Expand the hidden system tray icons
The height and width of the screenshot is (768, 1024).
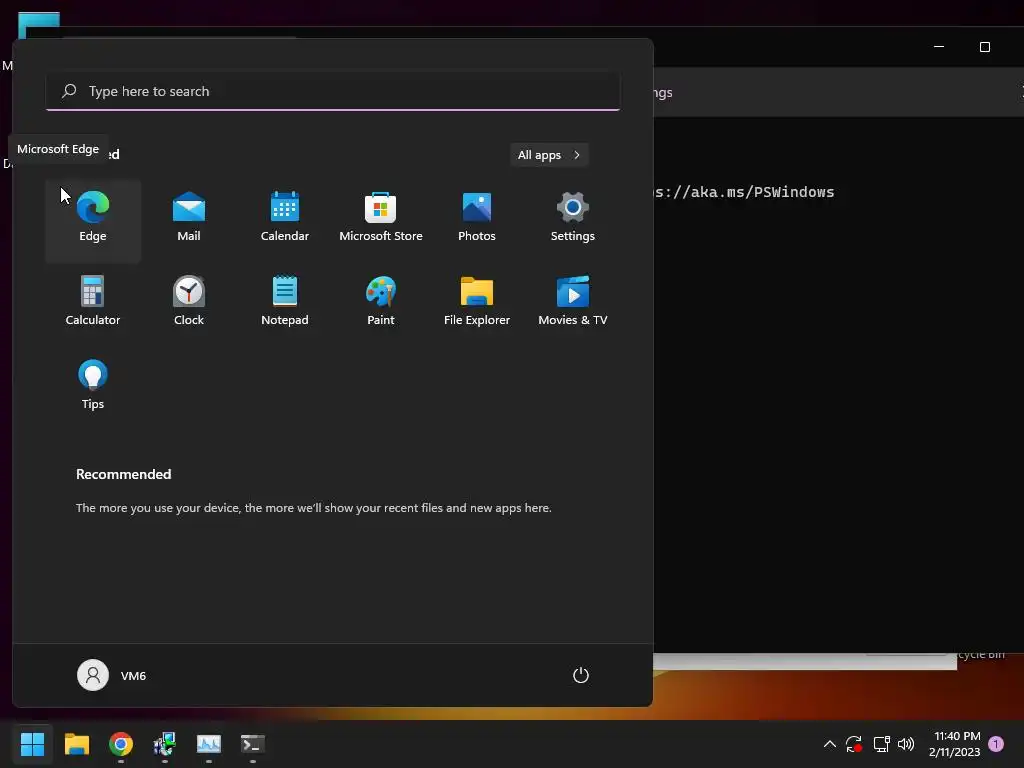point(829,744)
